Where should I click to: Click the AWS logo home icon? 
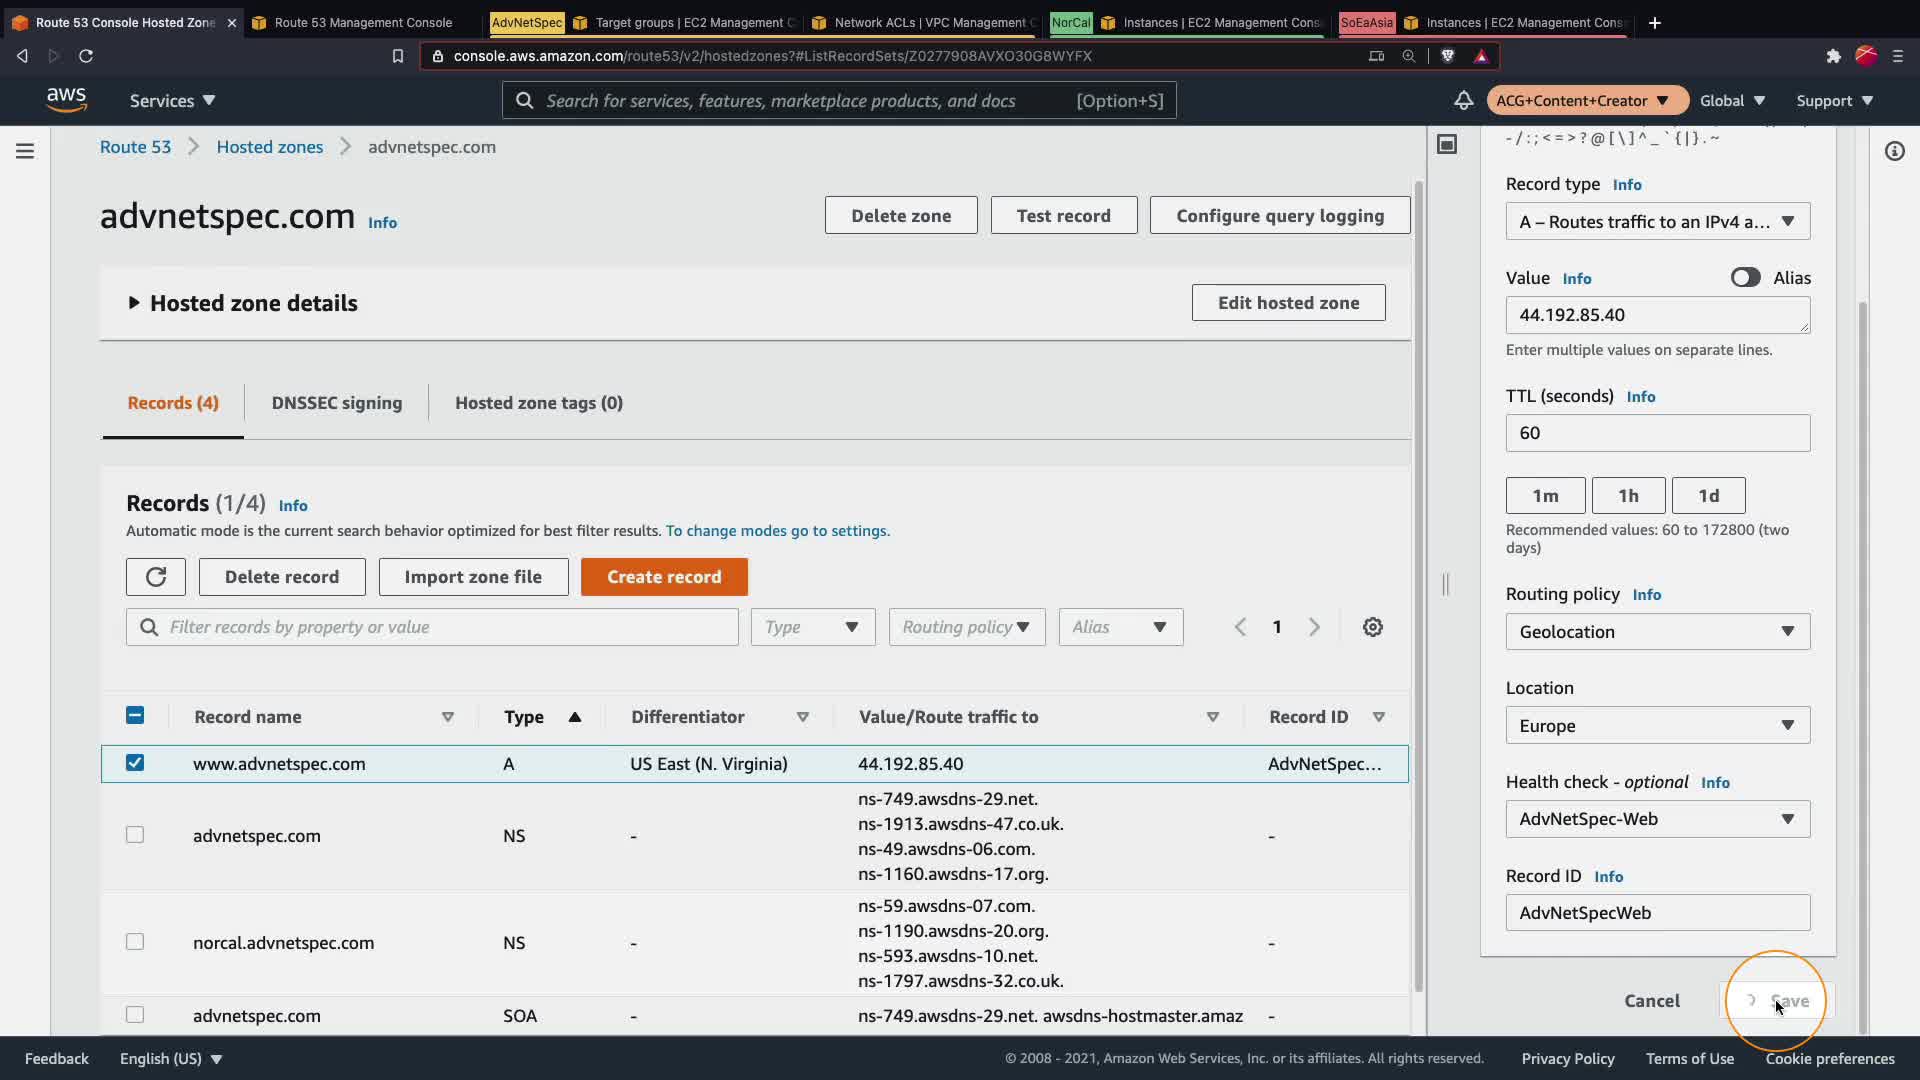pyautogui.click(x=66, y=99)
